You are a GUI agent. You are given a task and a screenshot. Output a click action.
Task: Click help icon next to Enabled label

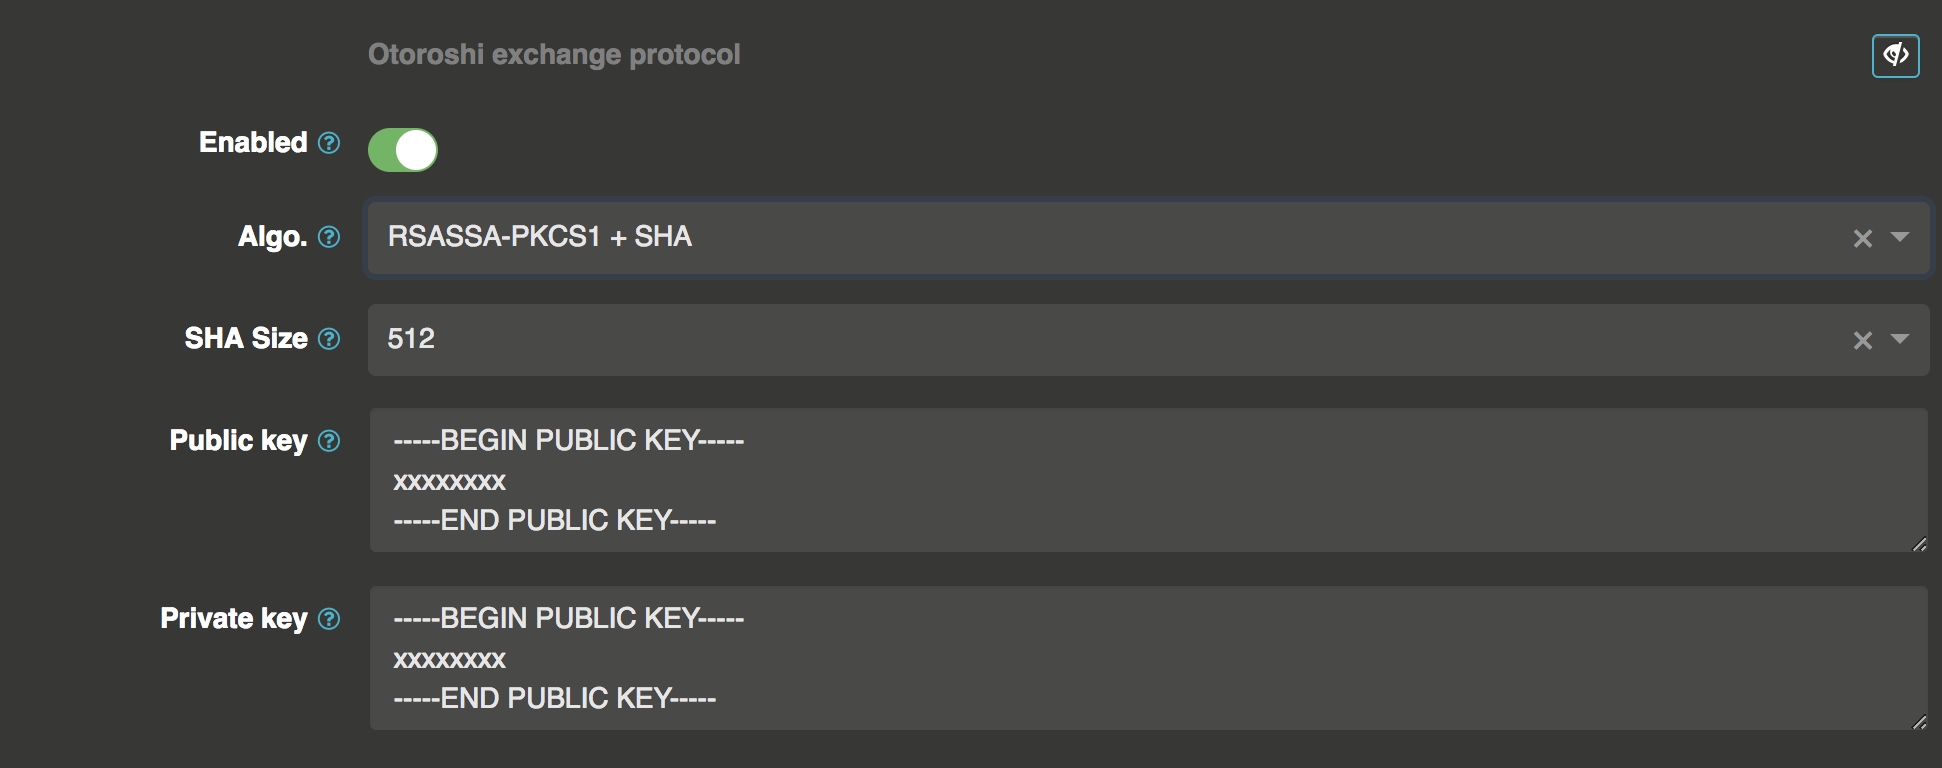(329, 143)
